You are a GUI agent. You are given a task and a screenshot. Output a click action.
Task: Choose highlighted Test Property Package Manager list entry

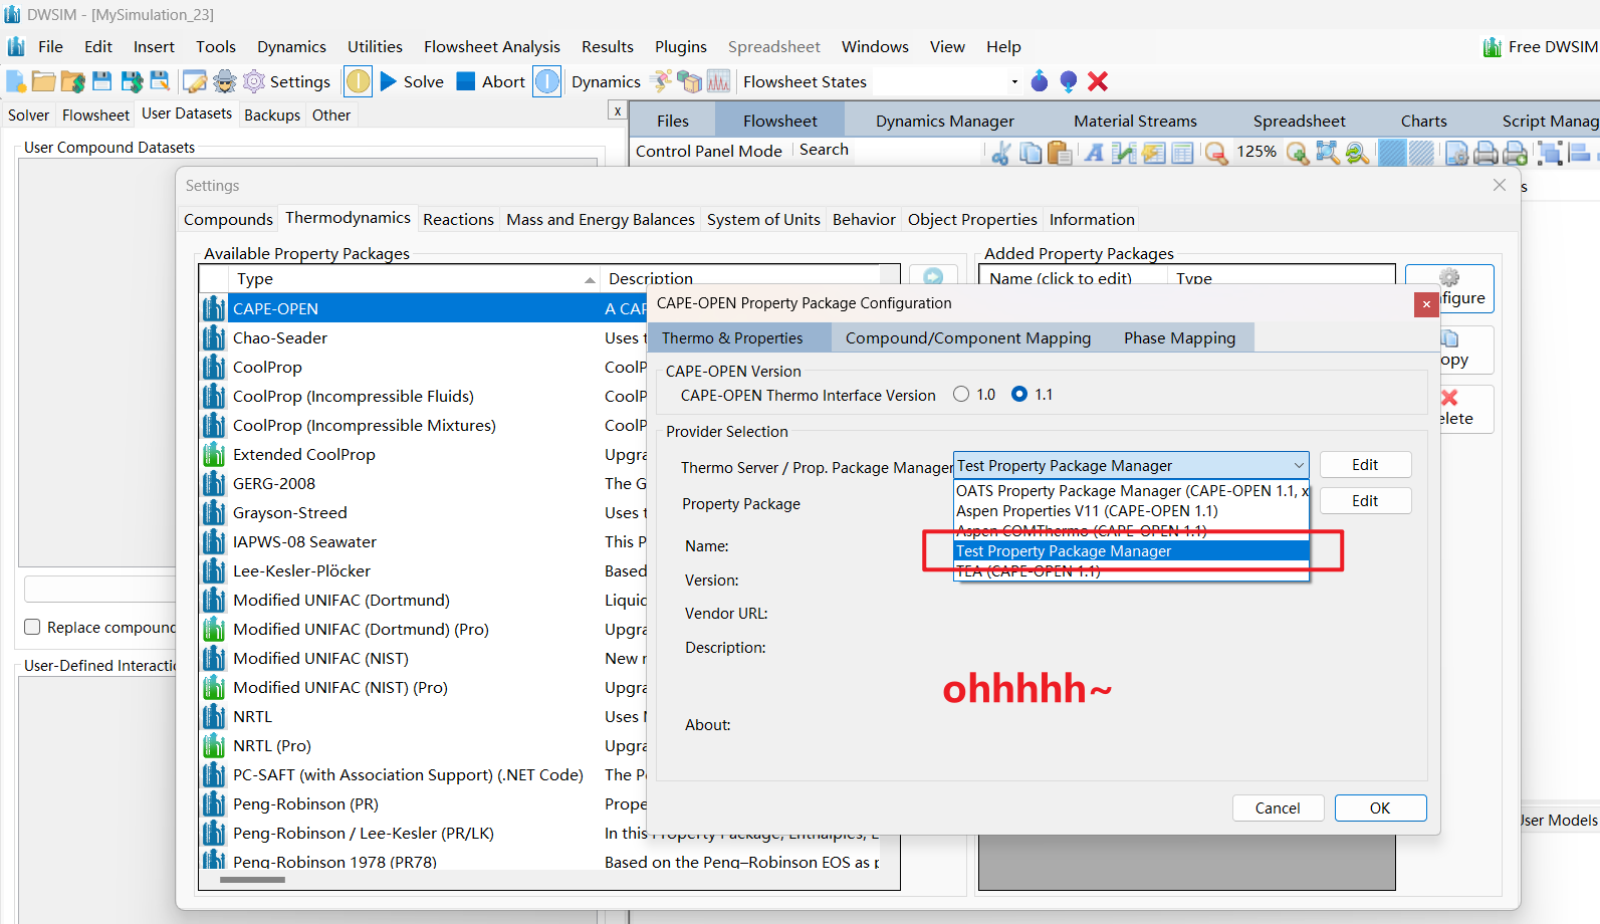pyautogui.click(x=1132, y=551)
